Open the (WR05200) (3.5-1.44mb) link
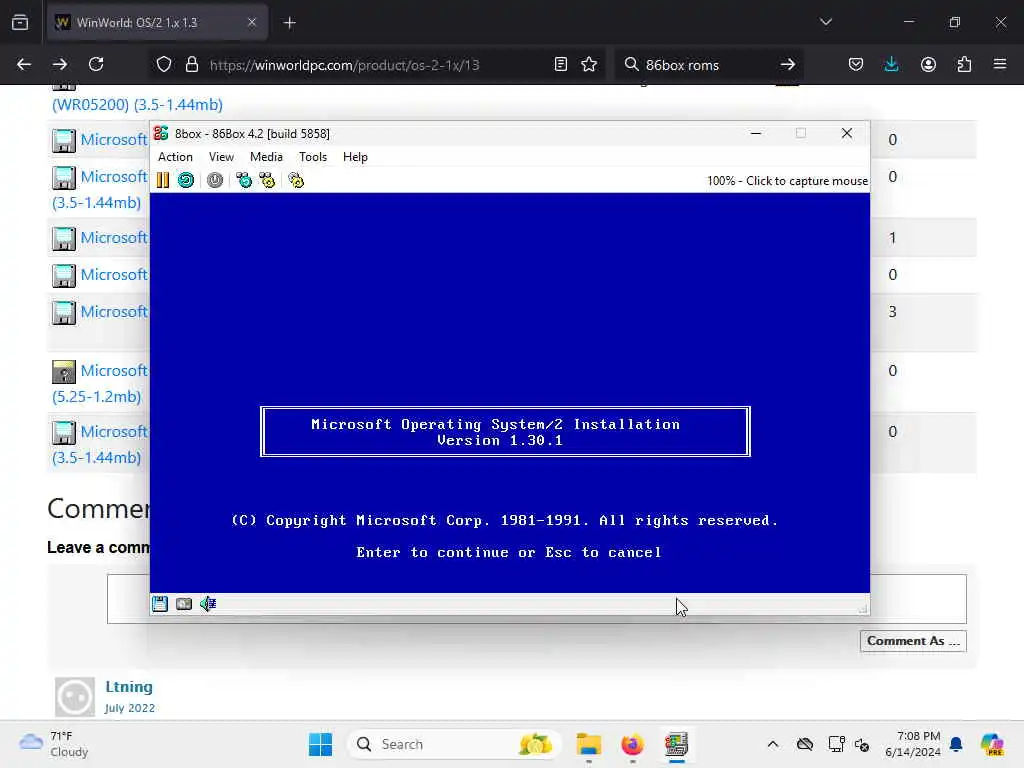Image resolution: width=1024 pixels, height=768 pixels. [137, 104]
